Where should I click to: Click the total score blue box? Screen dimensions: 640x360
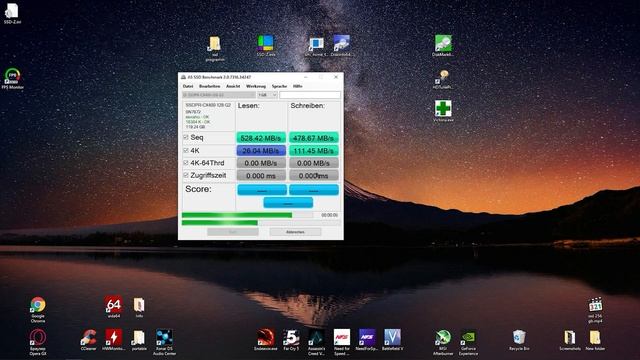[288, 202]
